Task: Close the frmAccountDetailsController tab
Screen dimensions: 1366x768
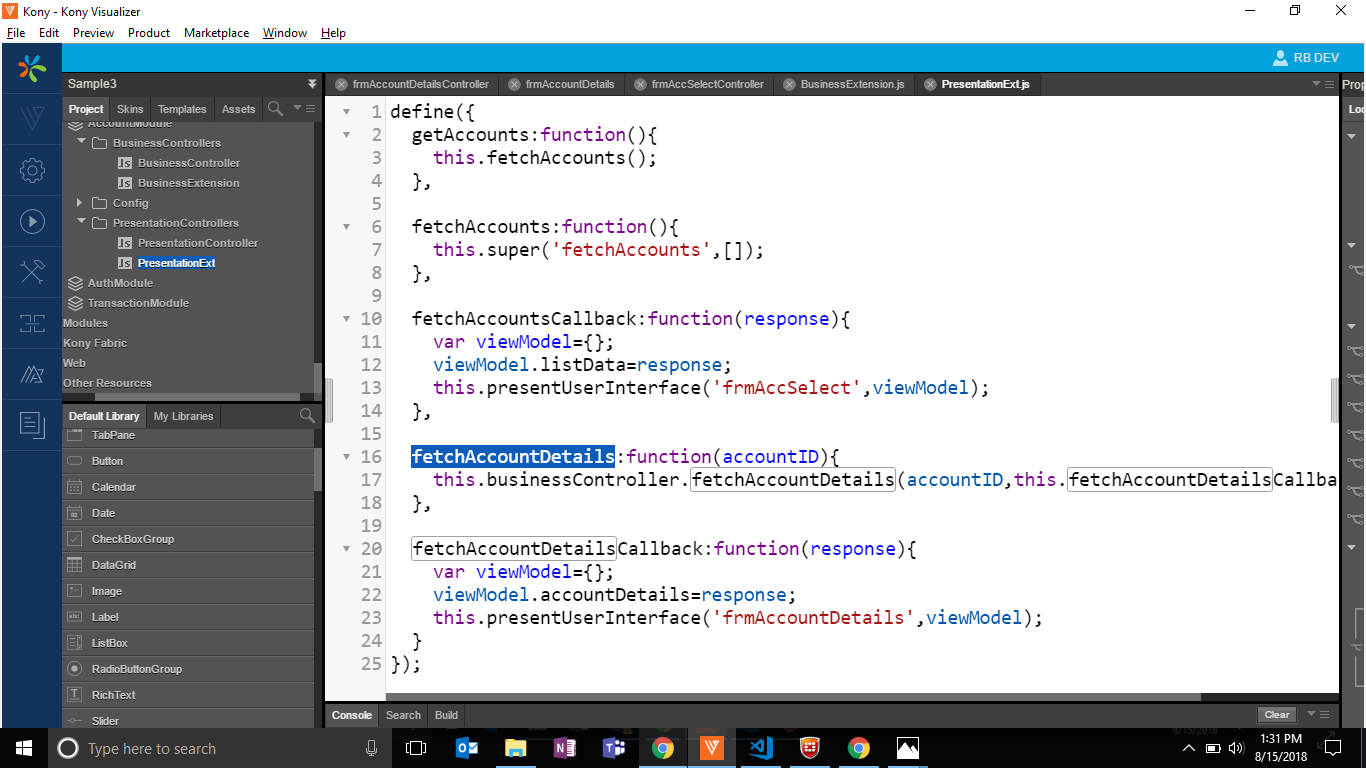Action: click(x=342, y=85)
